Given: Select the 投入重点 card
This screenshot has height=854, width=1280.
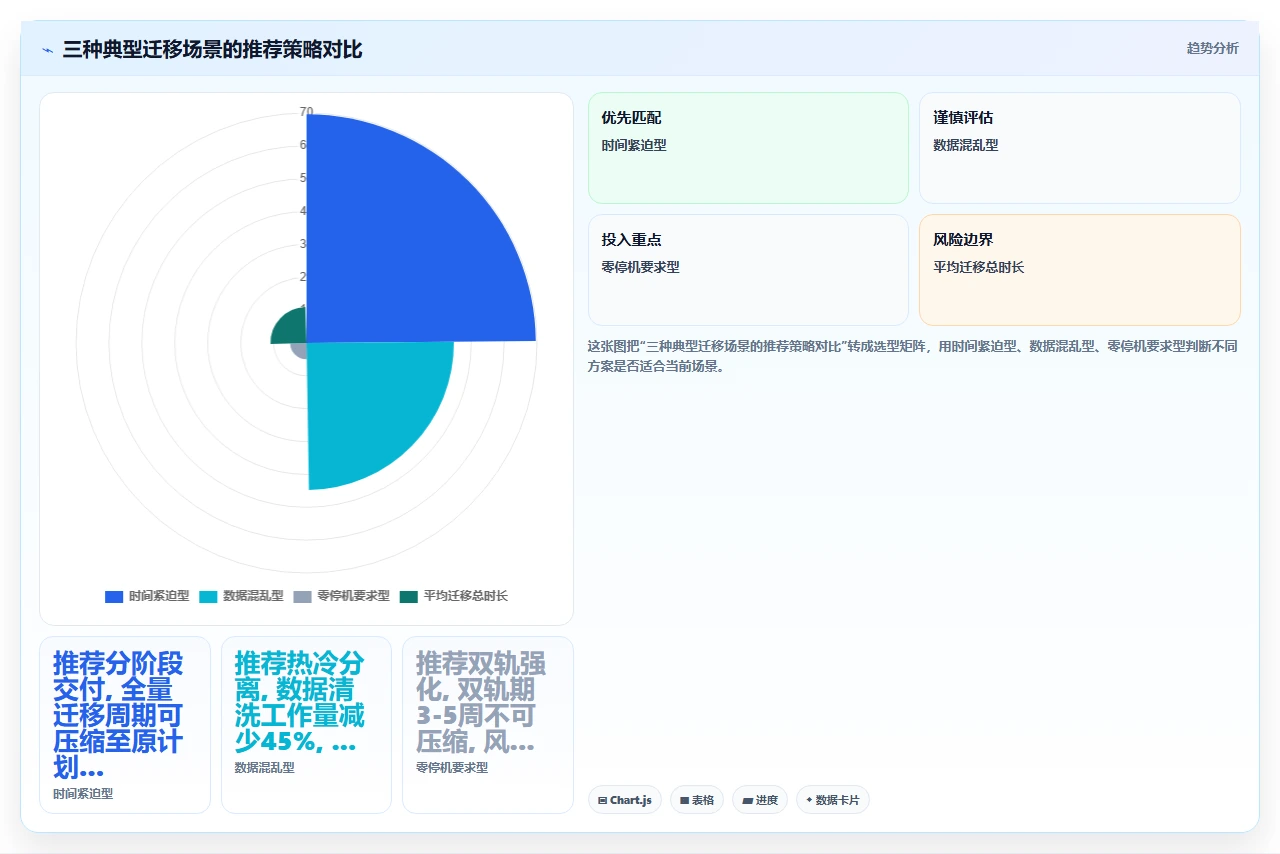Looking at the screenshot, I should click(x=748, y=270).
